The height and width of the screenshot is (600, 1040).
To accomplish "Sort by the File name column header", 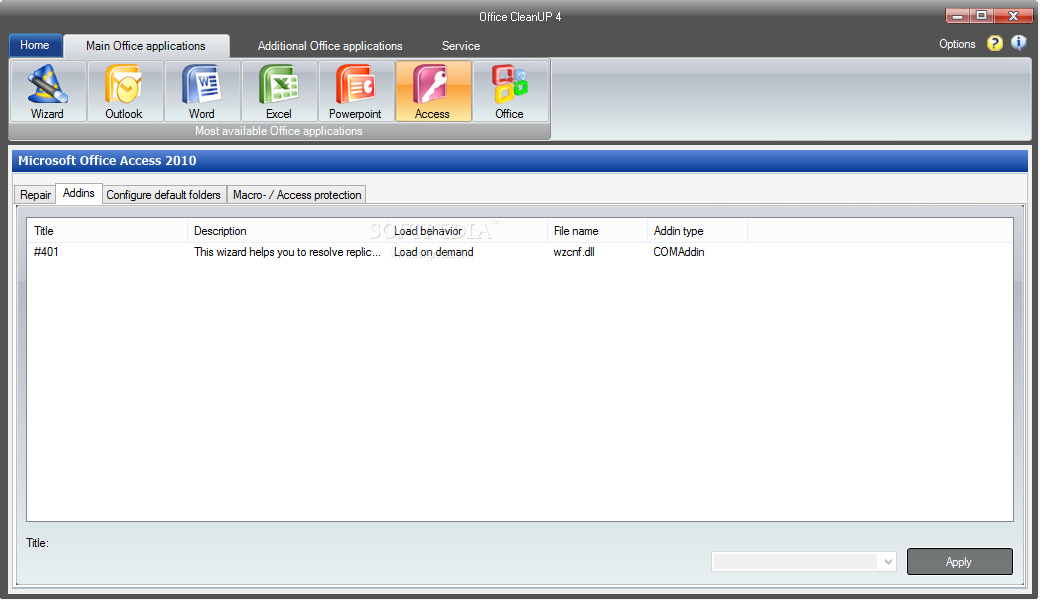I will pyautogui.click(x=597, y=231).
